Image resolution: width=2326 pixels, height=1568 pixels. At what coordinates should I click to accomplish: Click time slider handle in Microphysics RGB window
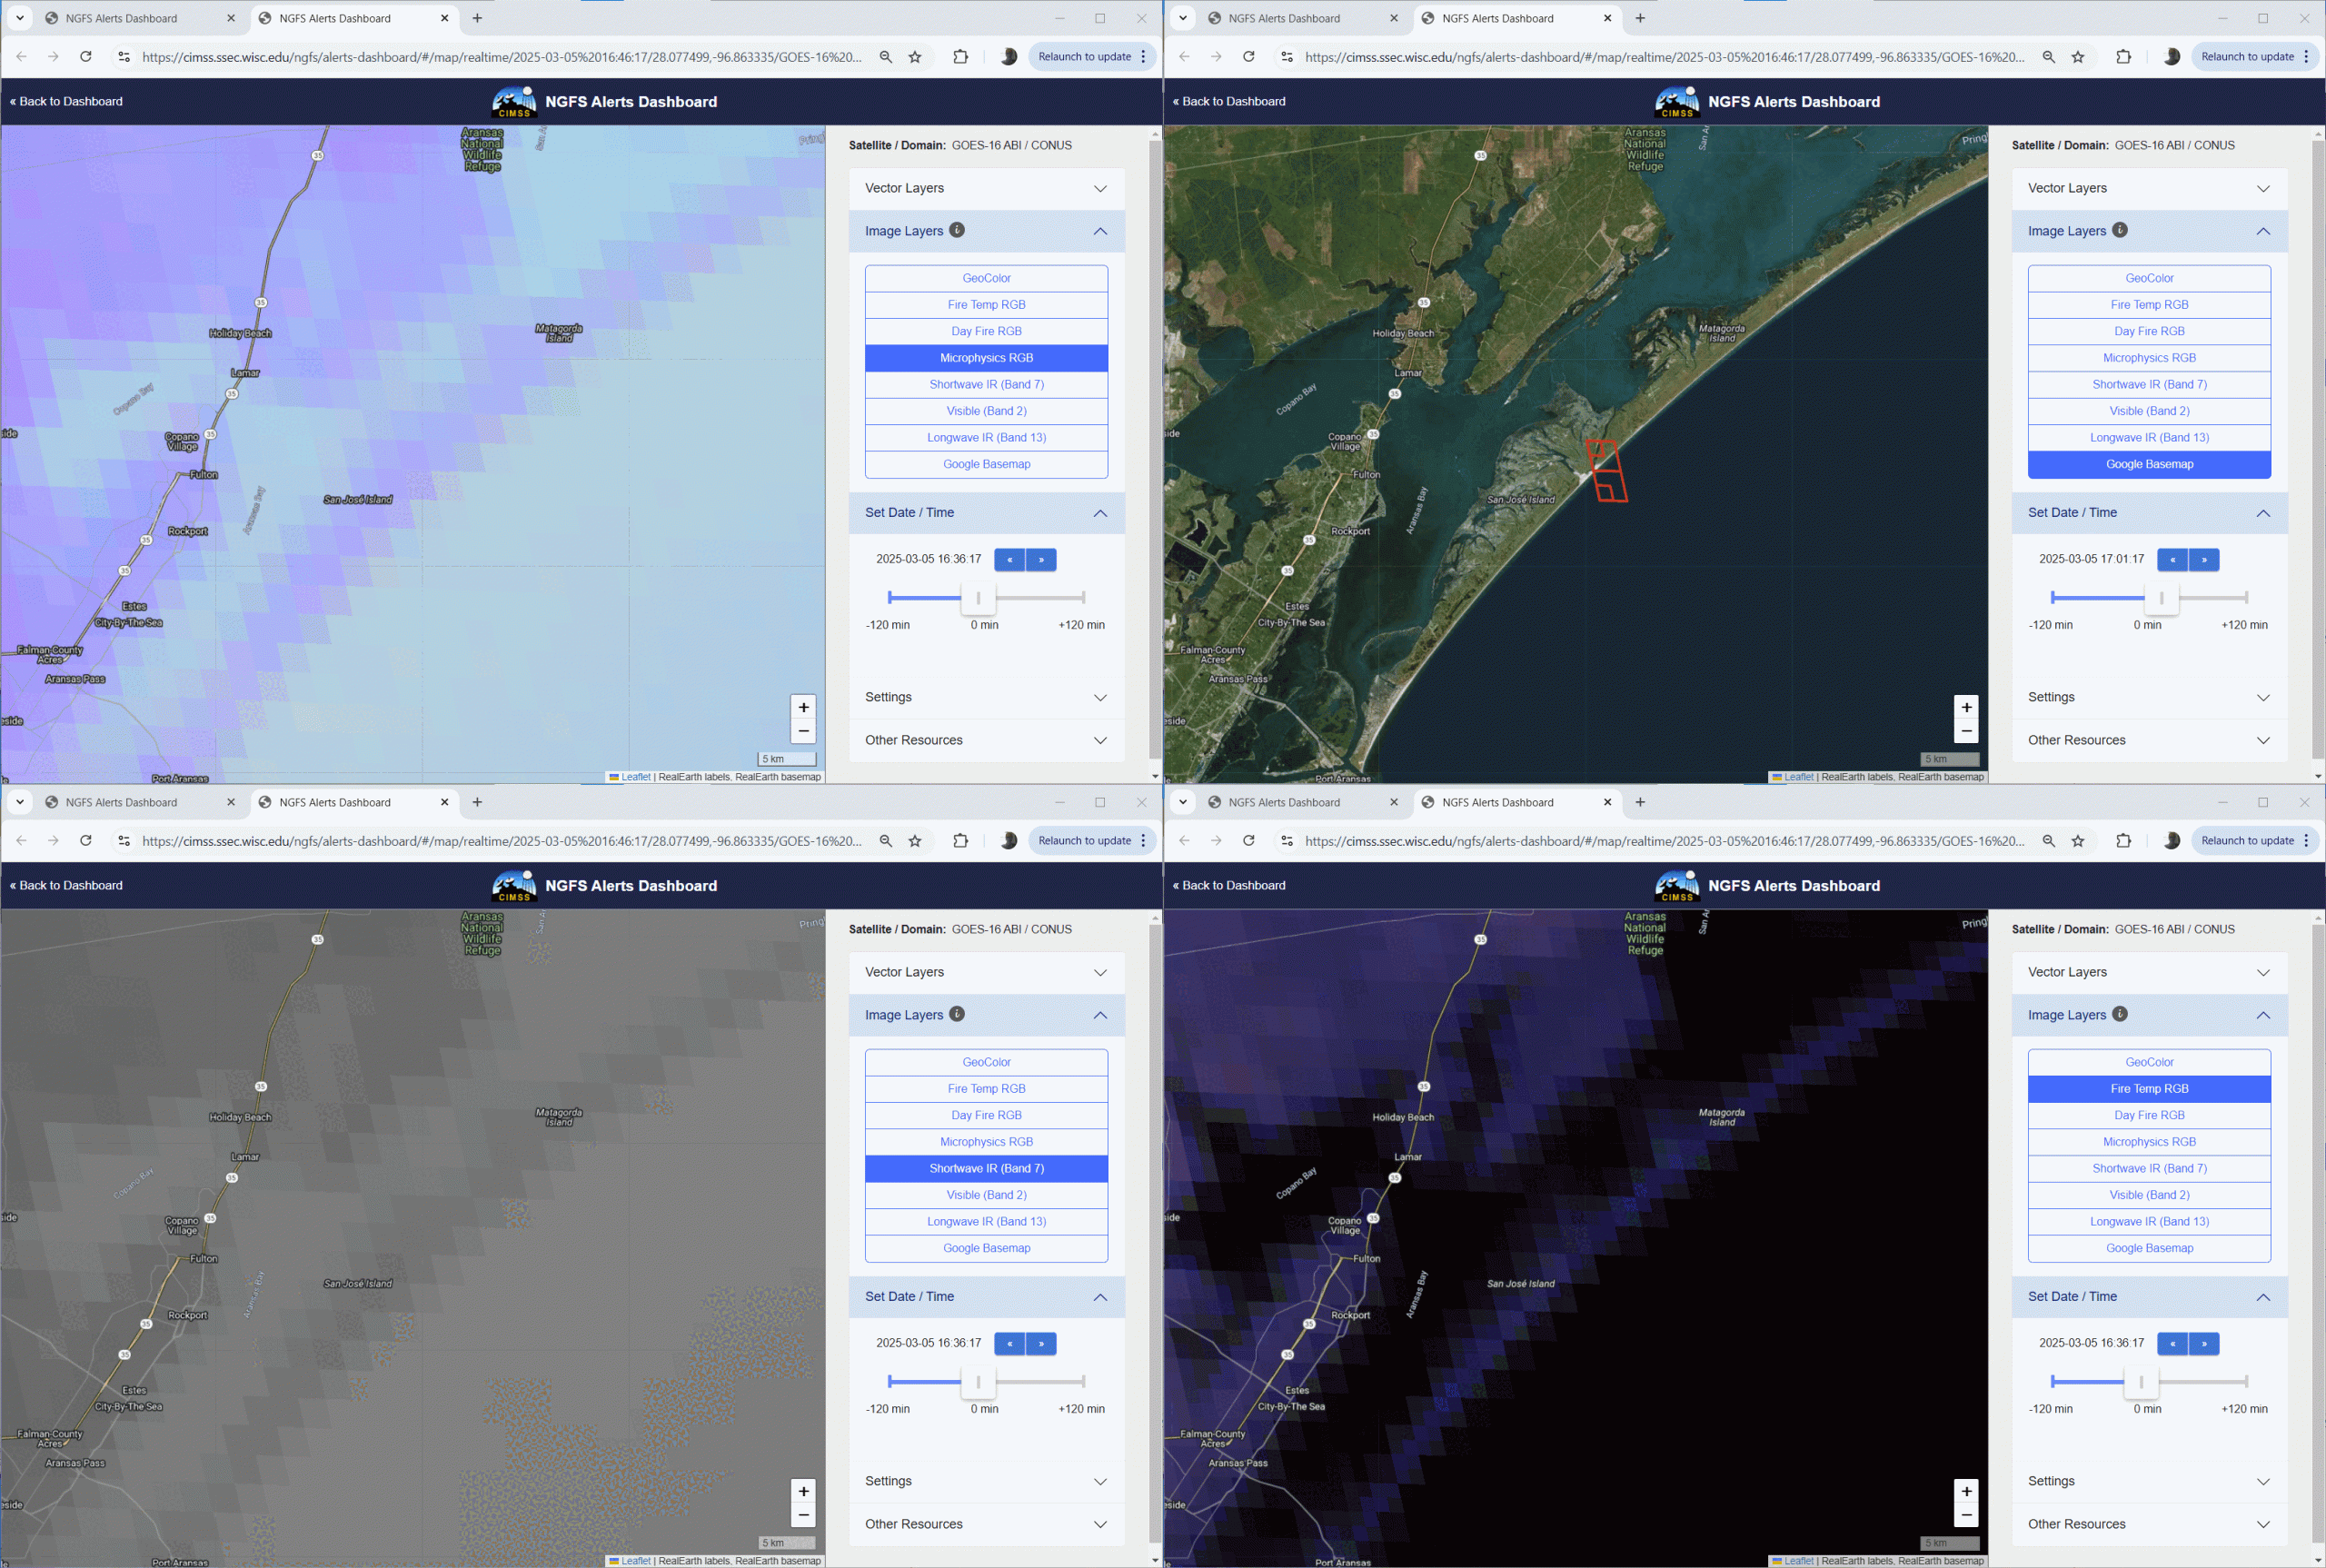coord(978,598)
